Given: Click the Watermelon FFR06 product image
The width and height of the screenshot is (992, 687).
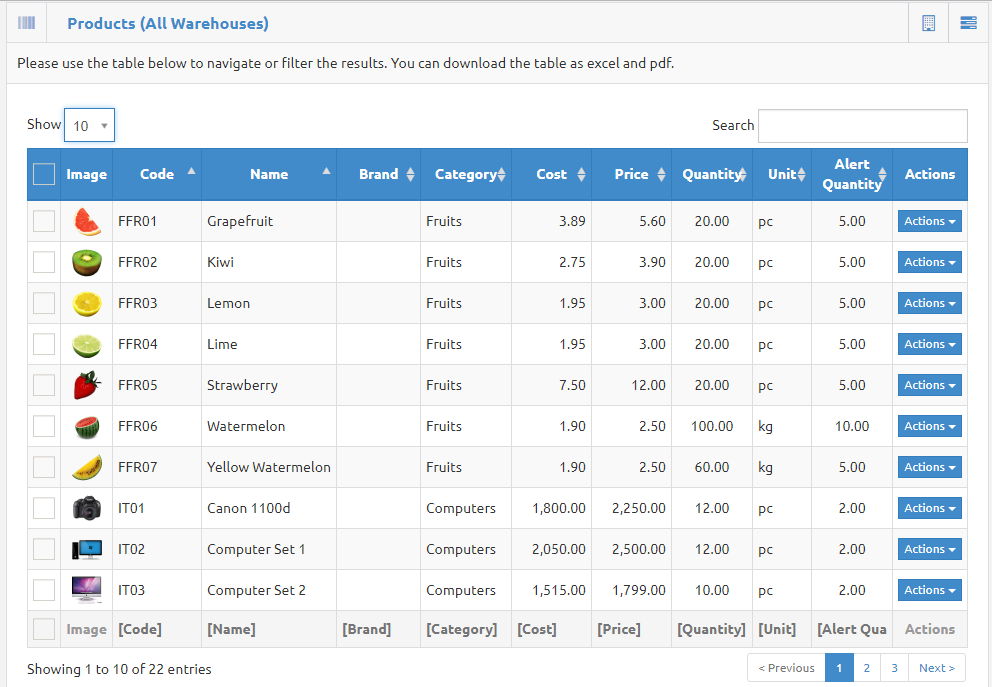Looking at the screenshot, I should point(87,427).
